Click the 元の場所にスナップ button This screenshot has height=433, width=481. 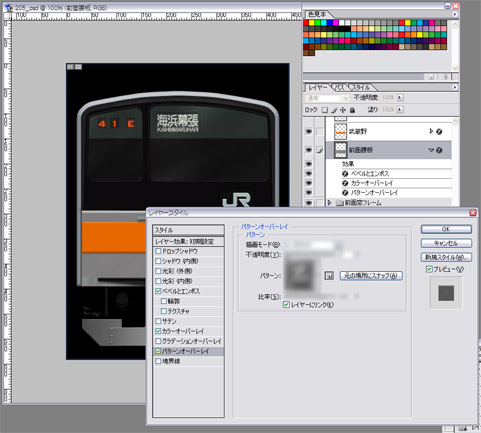371,276
